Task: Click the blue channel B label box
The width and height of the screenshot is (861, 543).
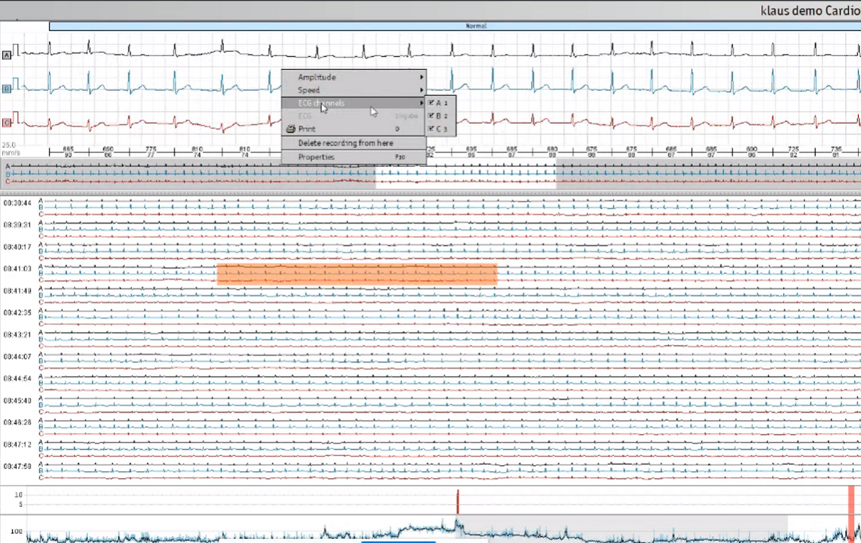Action: (x=7, y=89)
